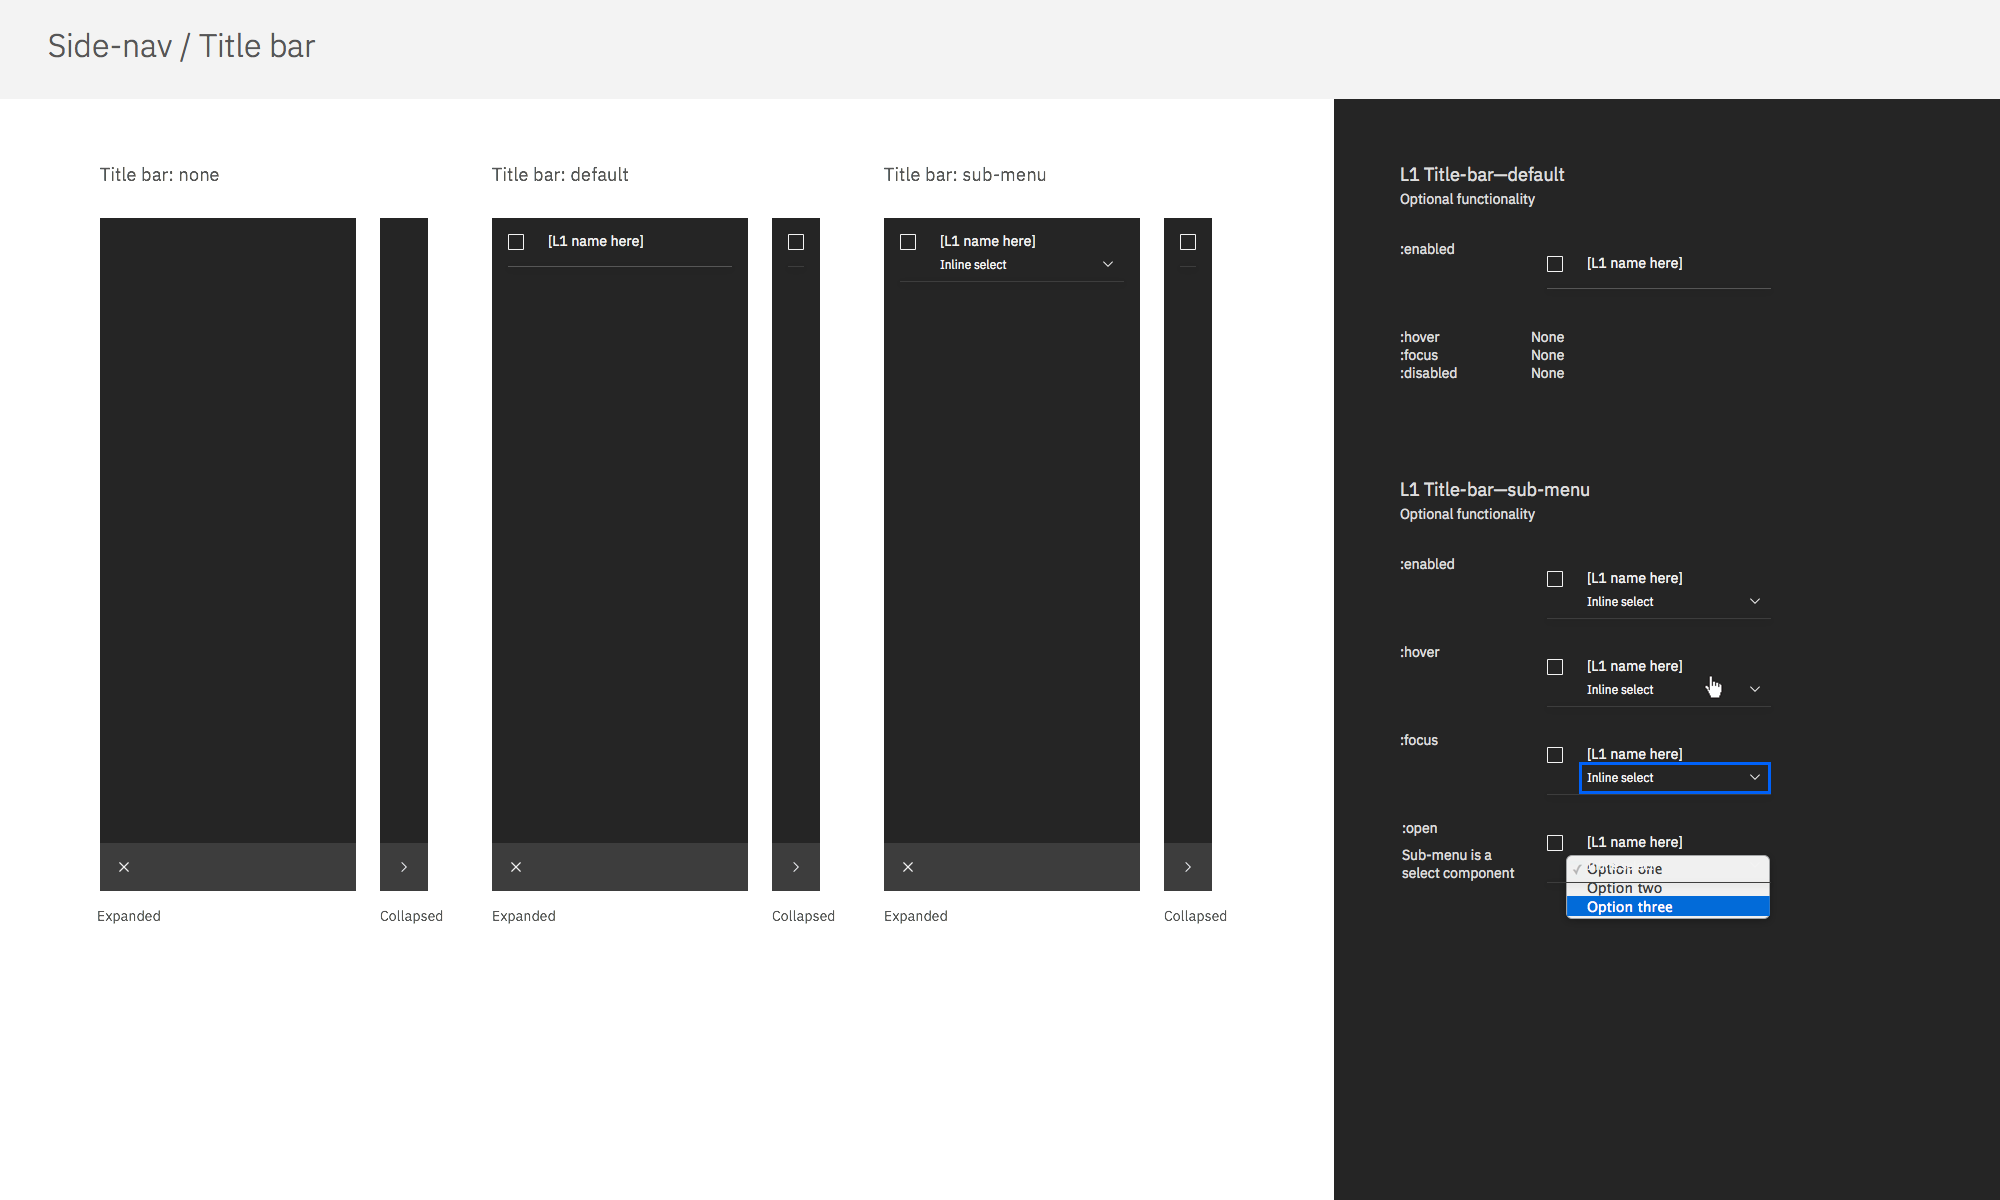Click the right chevron on Title bar: default collapsed panel

795,867
